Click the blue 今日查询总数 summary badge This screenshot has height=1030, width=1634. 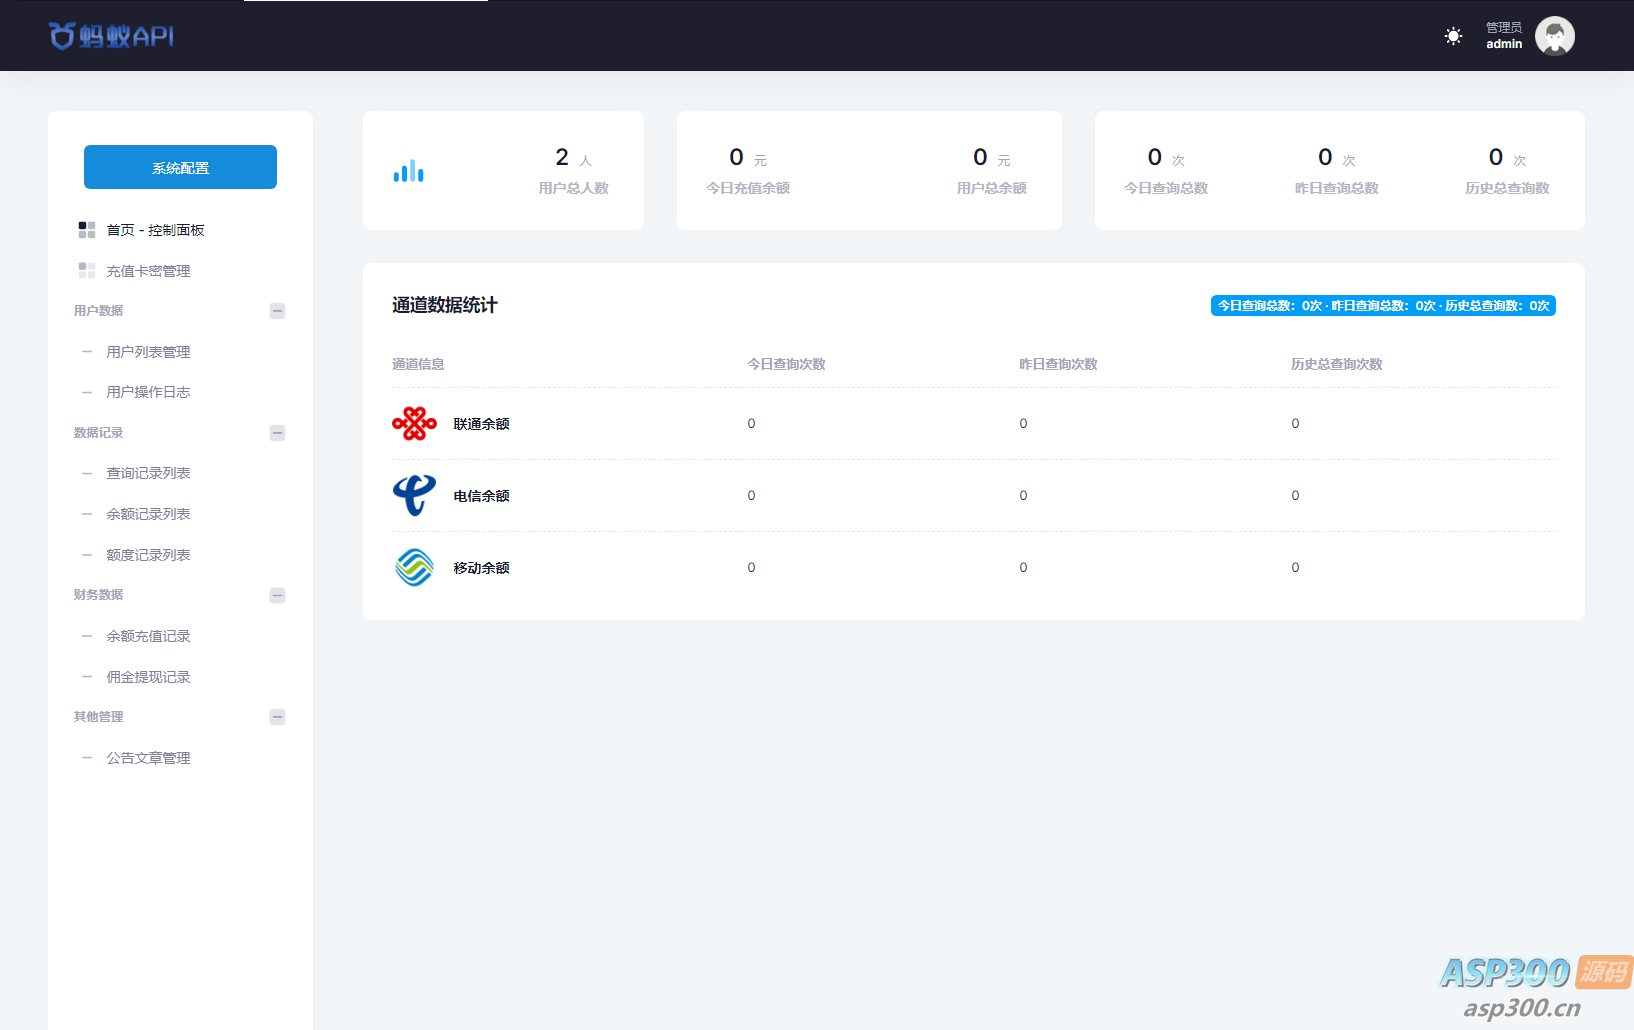[1382, 306]
